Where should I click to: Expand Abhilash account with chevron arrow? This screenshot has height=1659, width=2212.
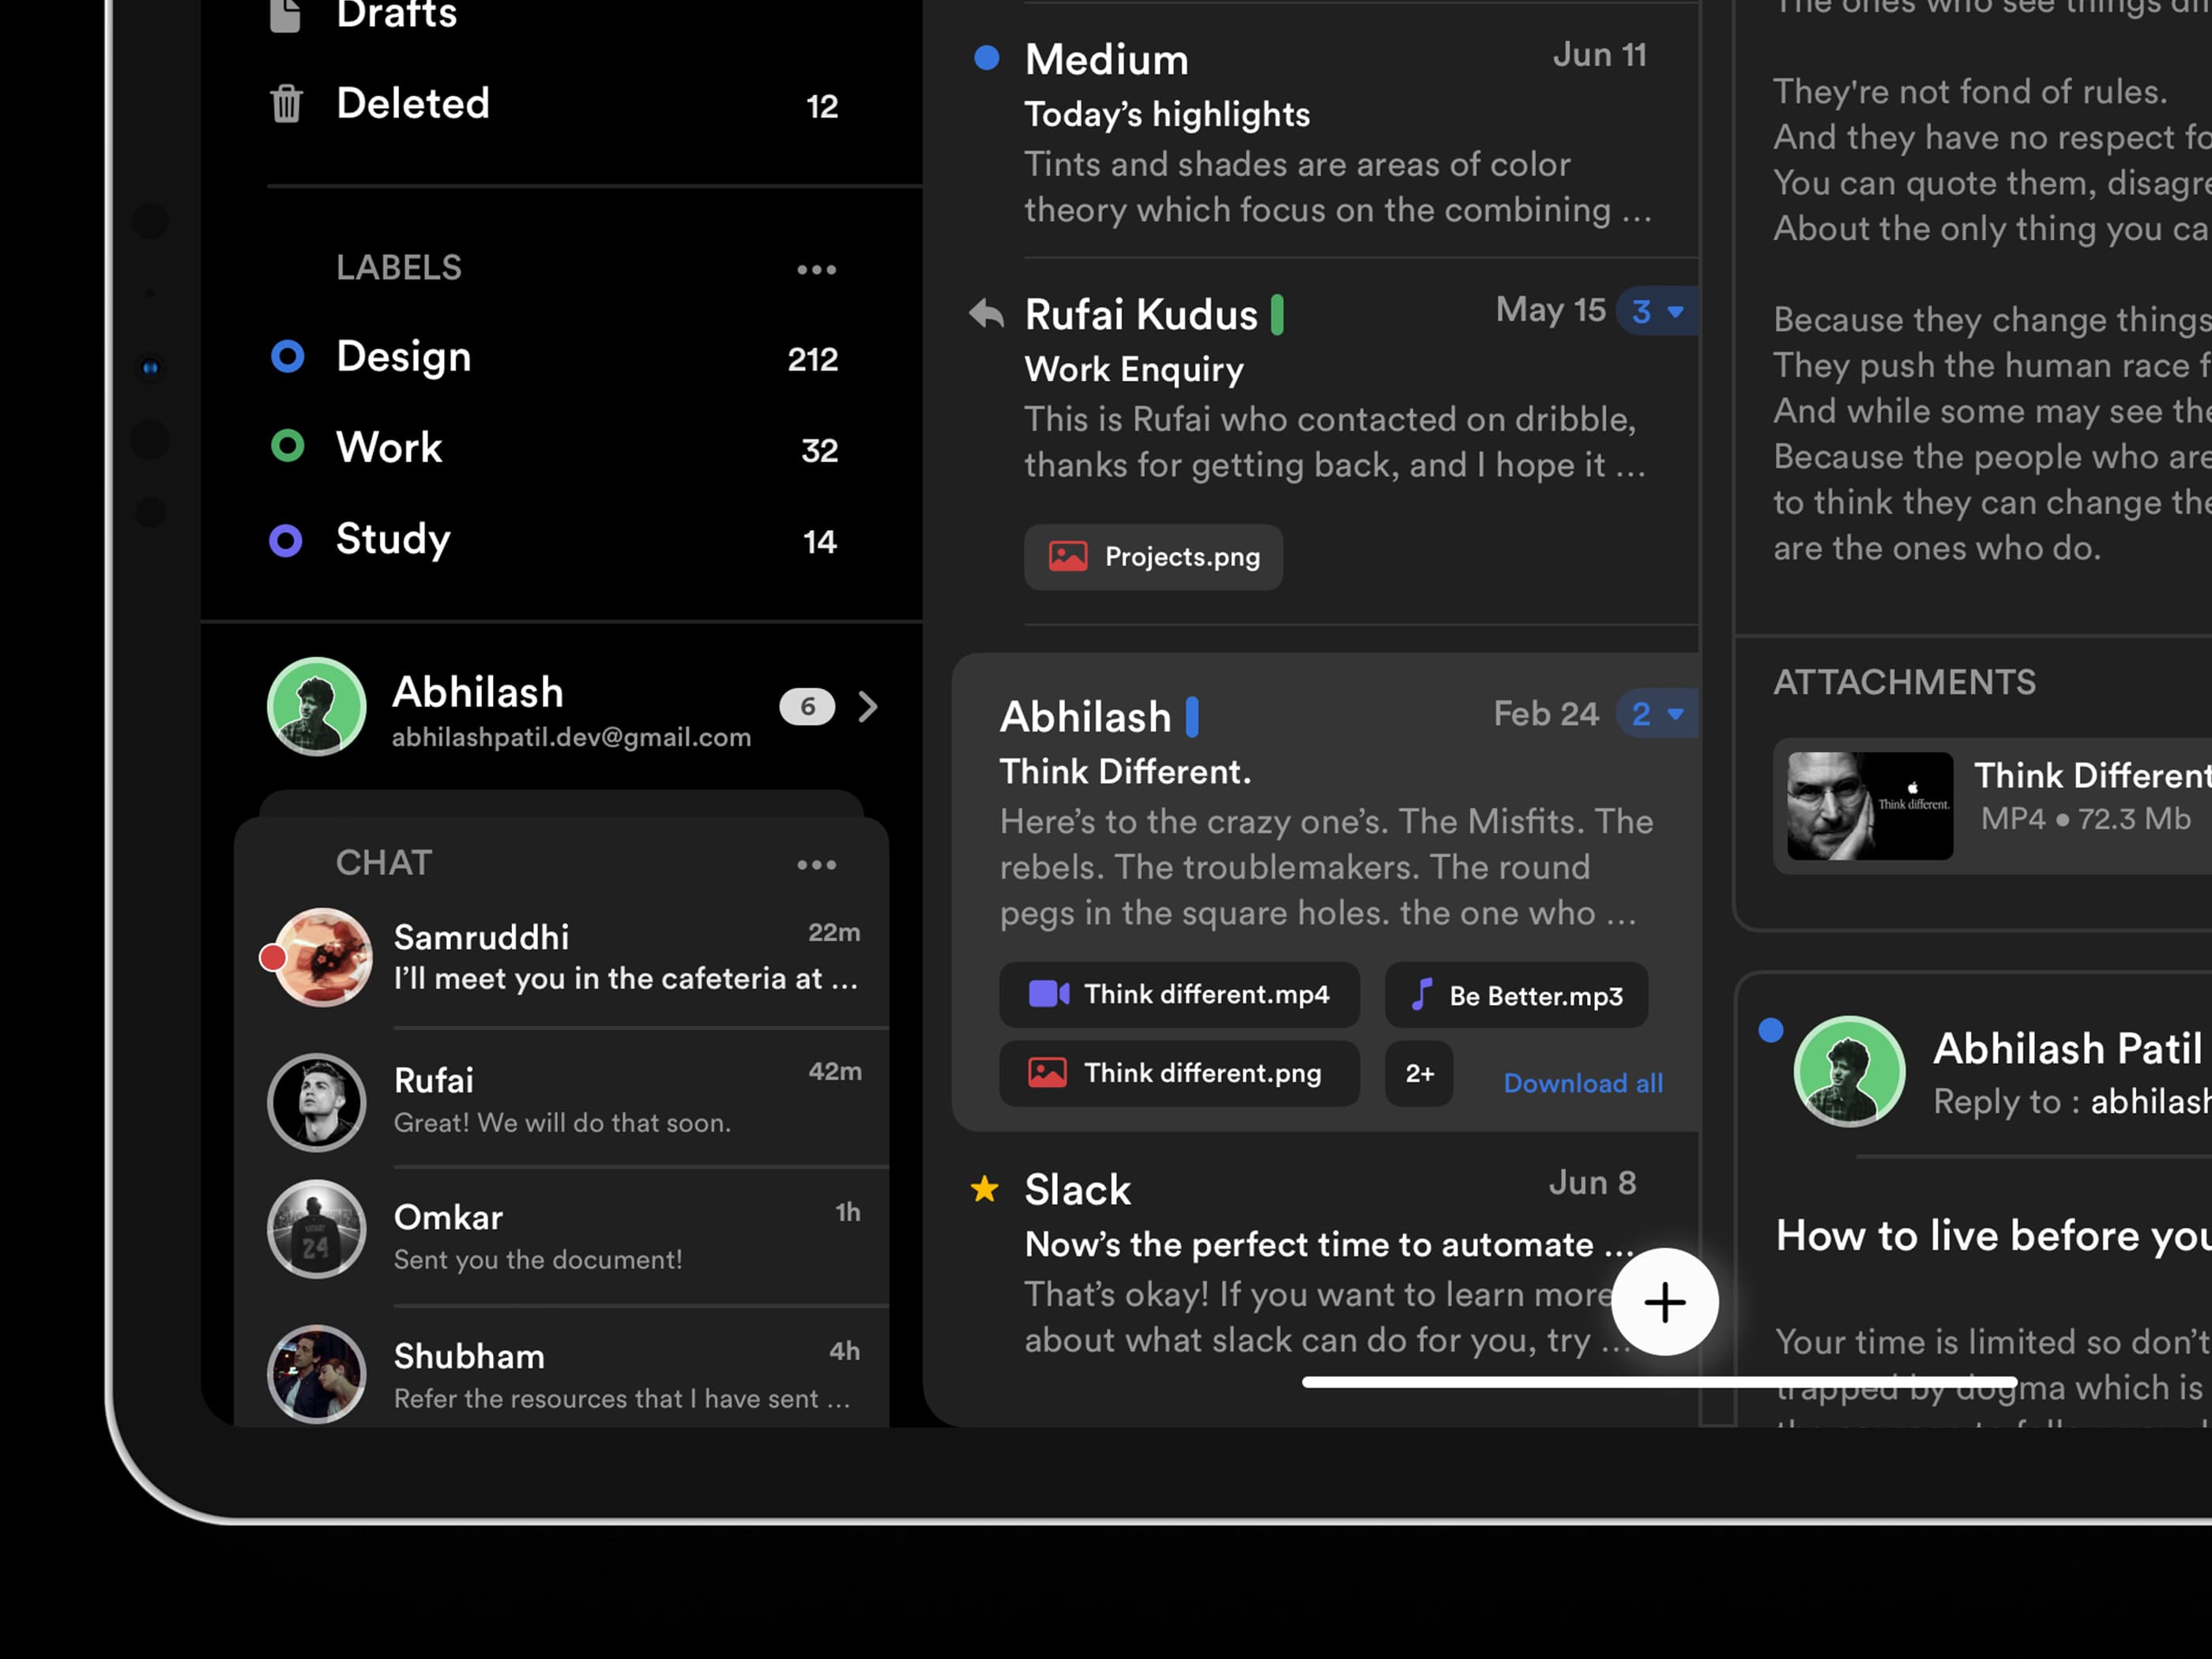[x=868, y=707]
